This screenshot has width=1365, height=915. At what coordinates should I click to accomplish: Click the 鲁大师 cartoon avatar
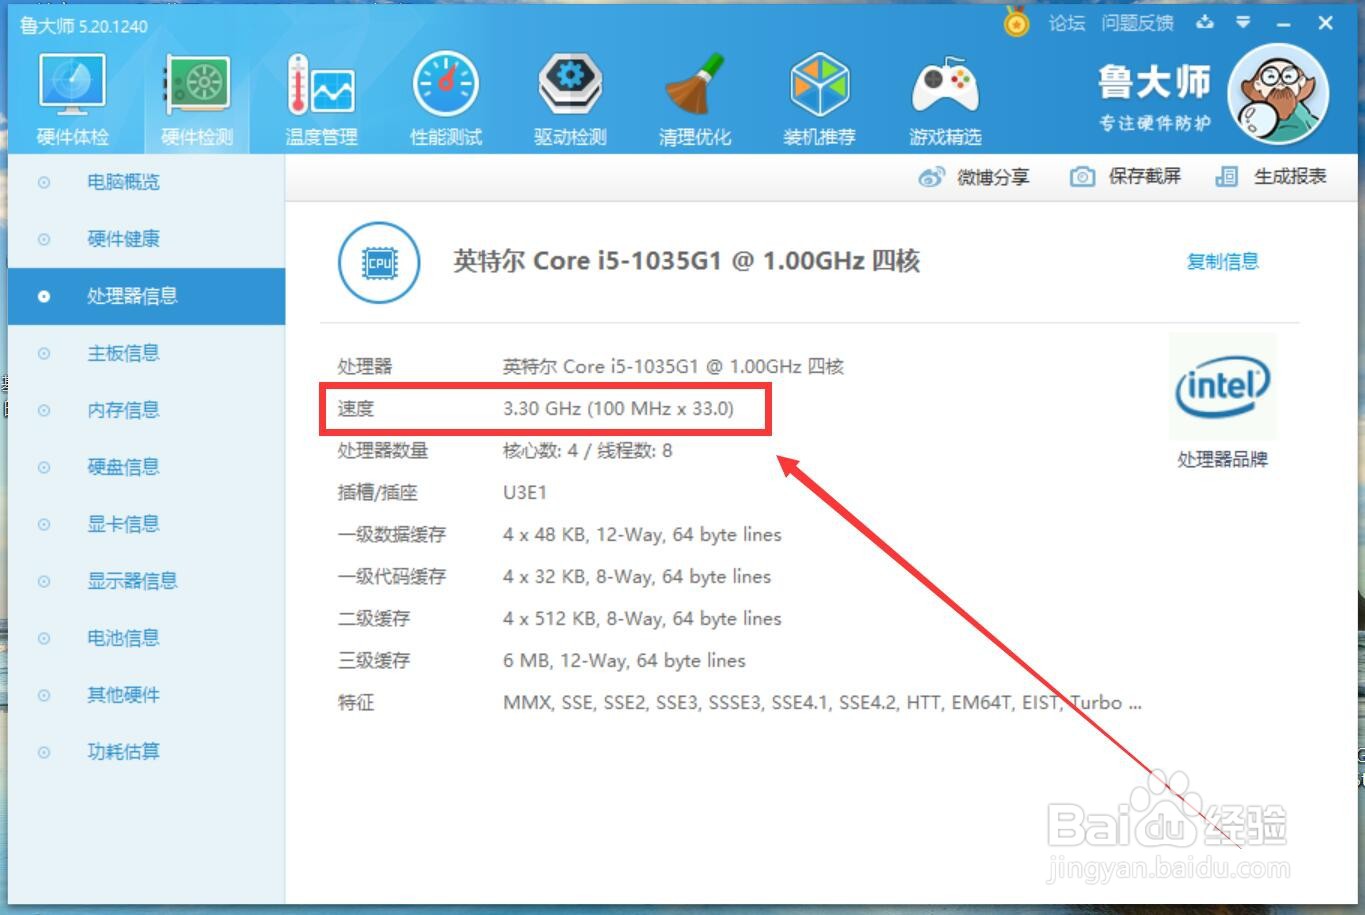tap(1278, 93)
